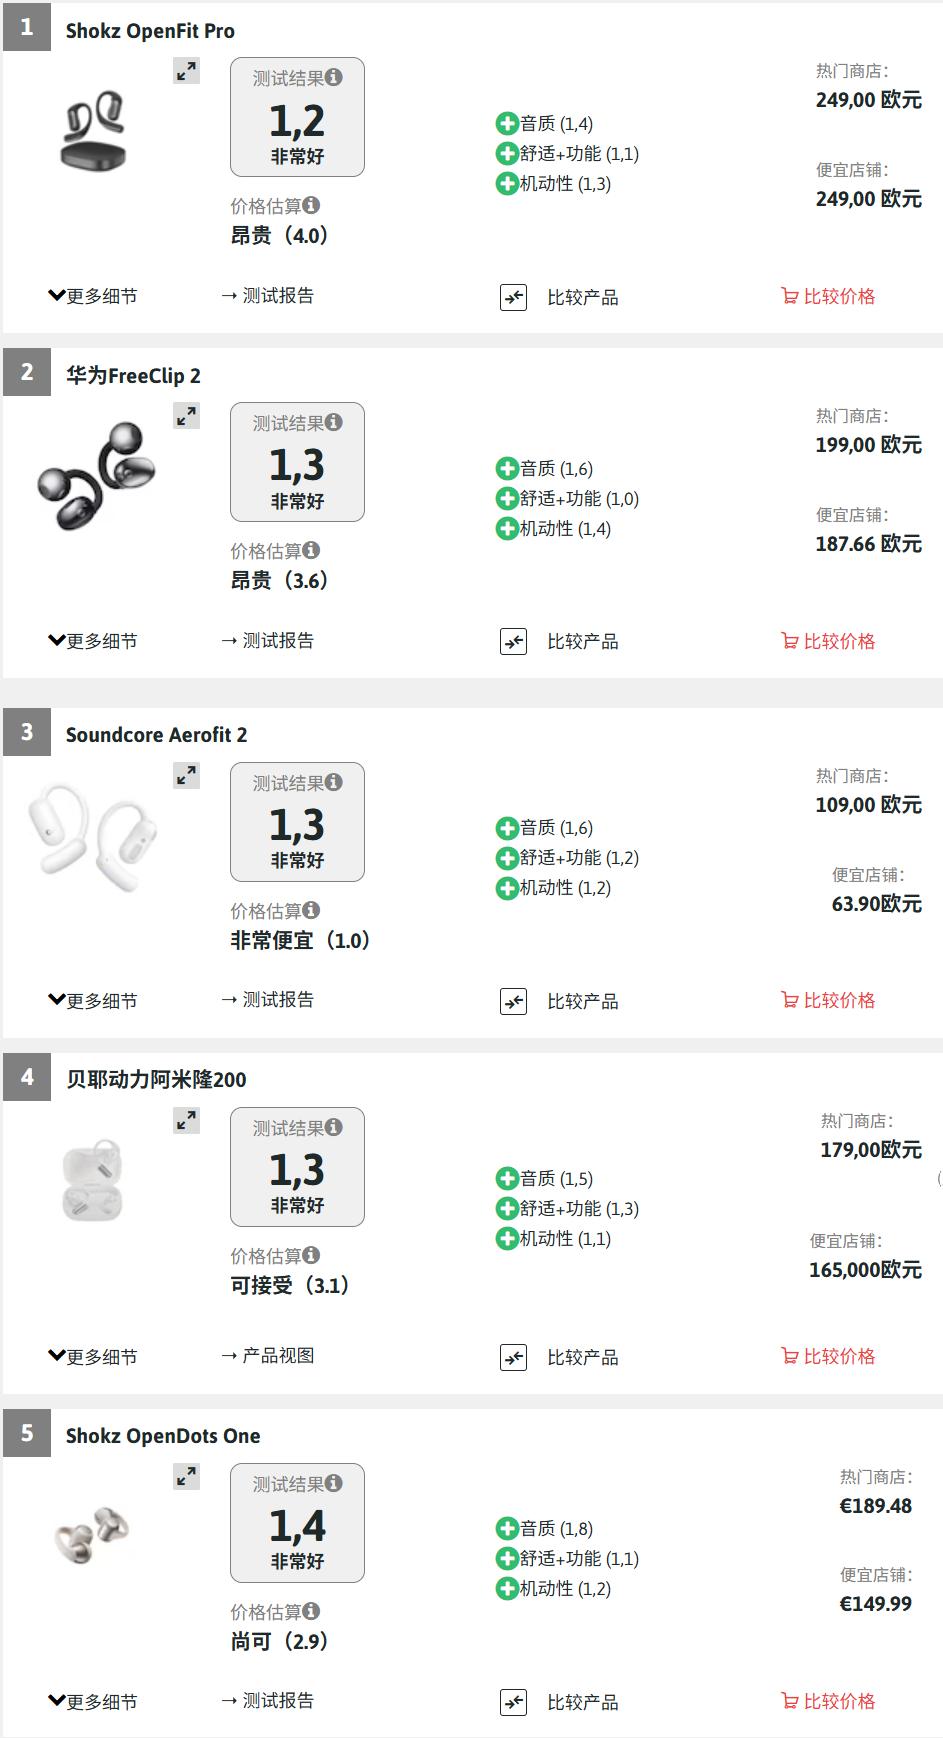This screenshot has width=943, height=1738.
Task: Expand 更多细节 for Shokz OpenFit Pro
Action: point(93,296)
